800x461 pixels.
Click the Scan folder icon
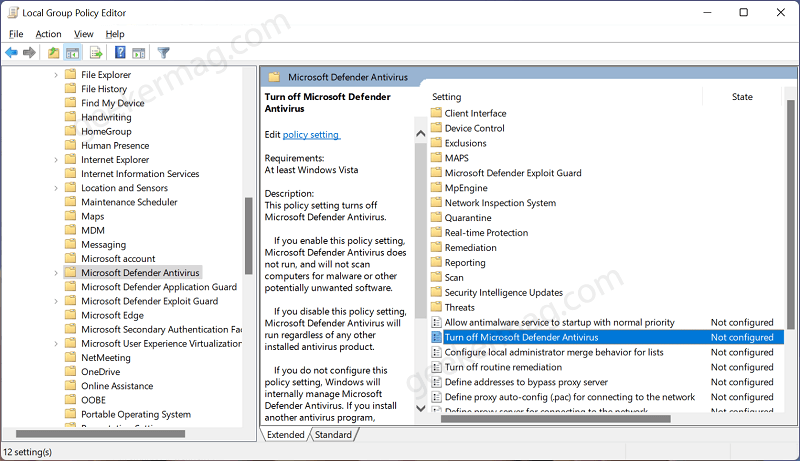click(436, 277)
